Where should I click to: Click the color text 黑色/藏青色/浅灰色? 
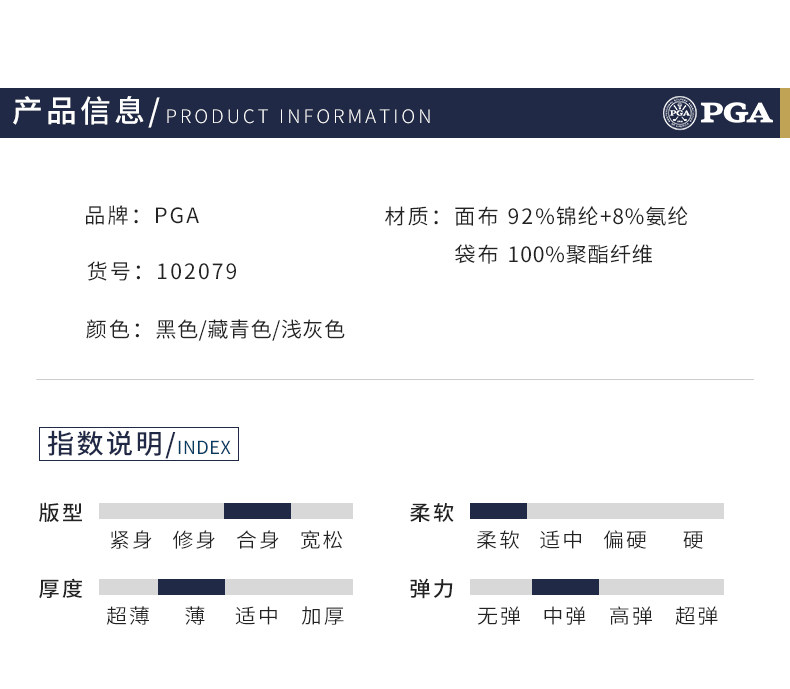250,329
